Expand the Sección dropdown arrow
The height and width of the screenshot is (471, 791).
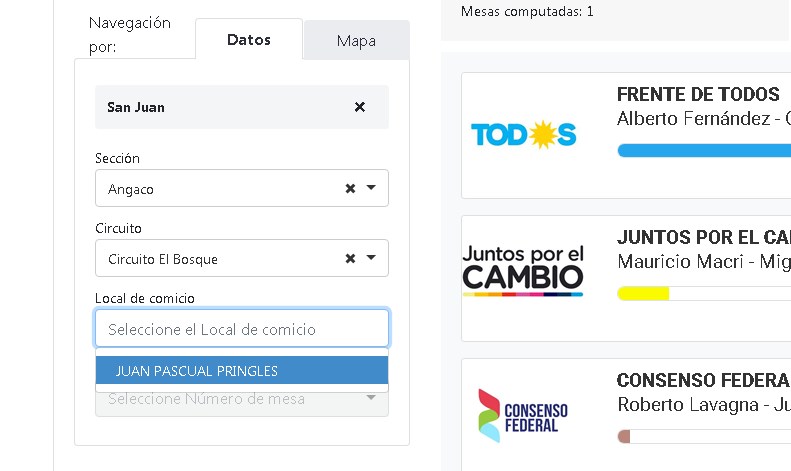coord(372,188)
